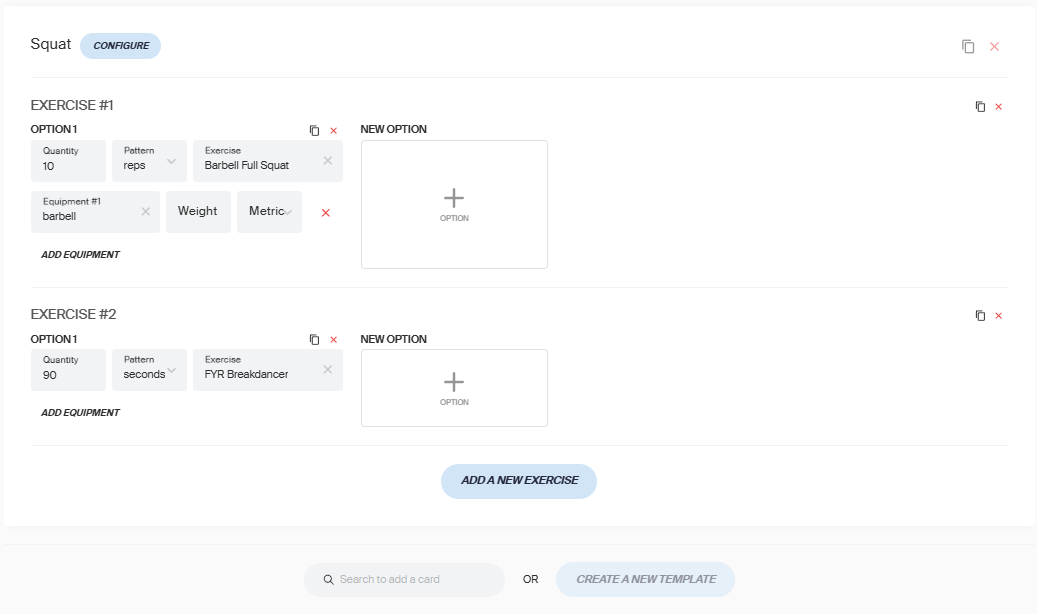Copy Exercise #1 using duplicate icon
The image size is (1037, 614).
click(980, 107)
